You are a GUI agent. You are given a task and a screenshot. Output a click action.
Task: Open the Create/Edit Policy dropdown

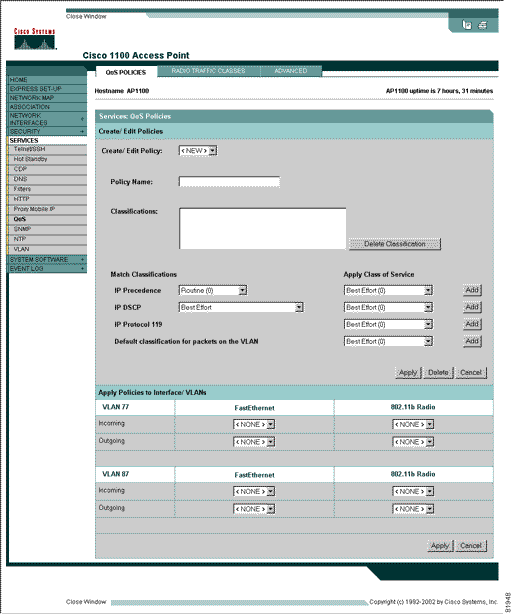198,151
